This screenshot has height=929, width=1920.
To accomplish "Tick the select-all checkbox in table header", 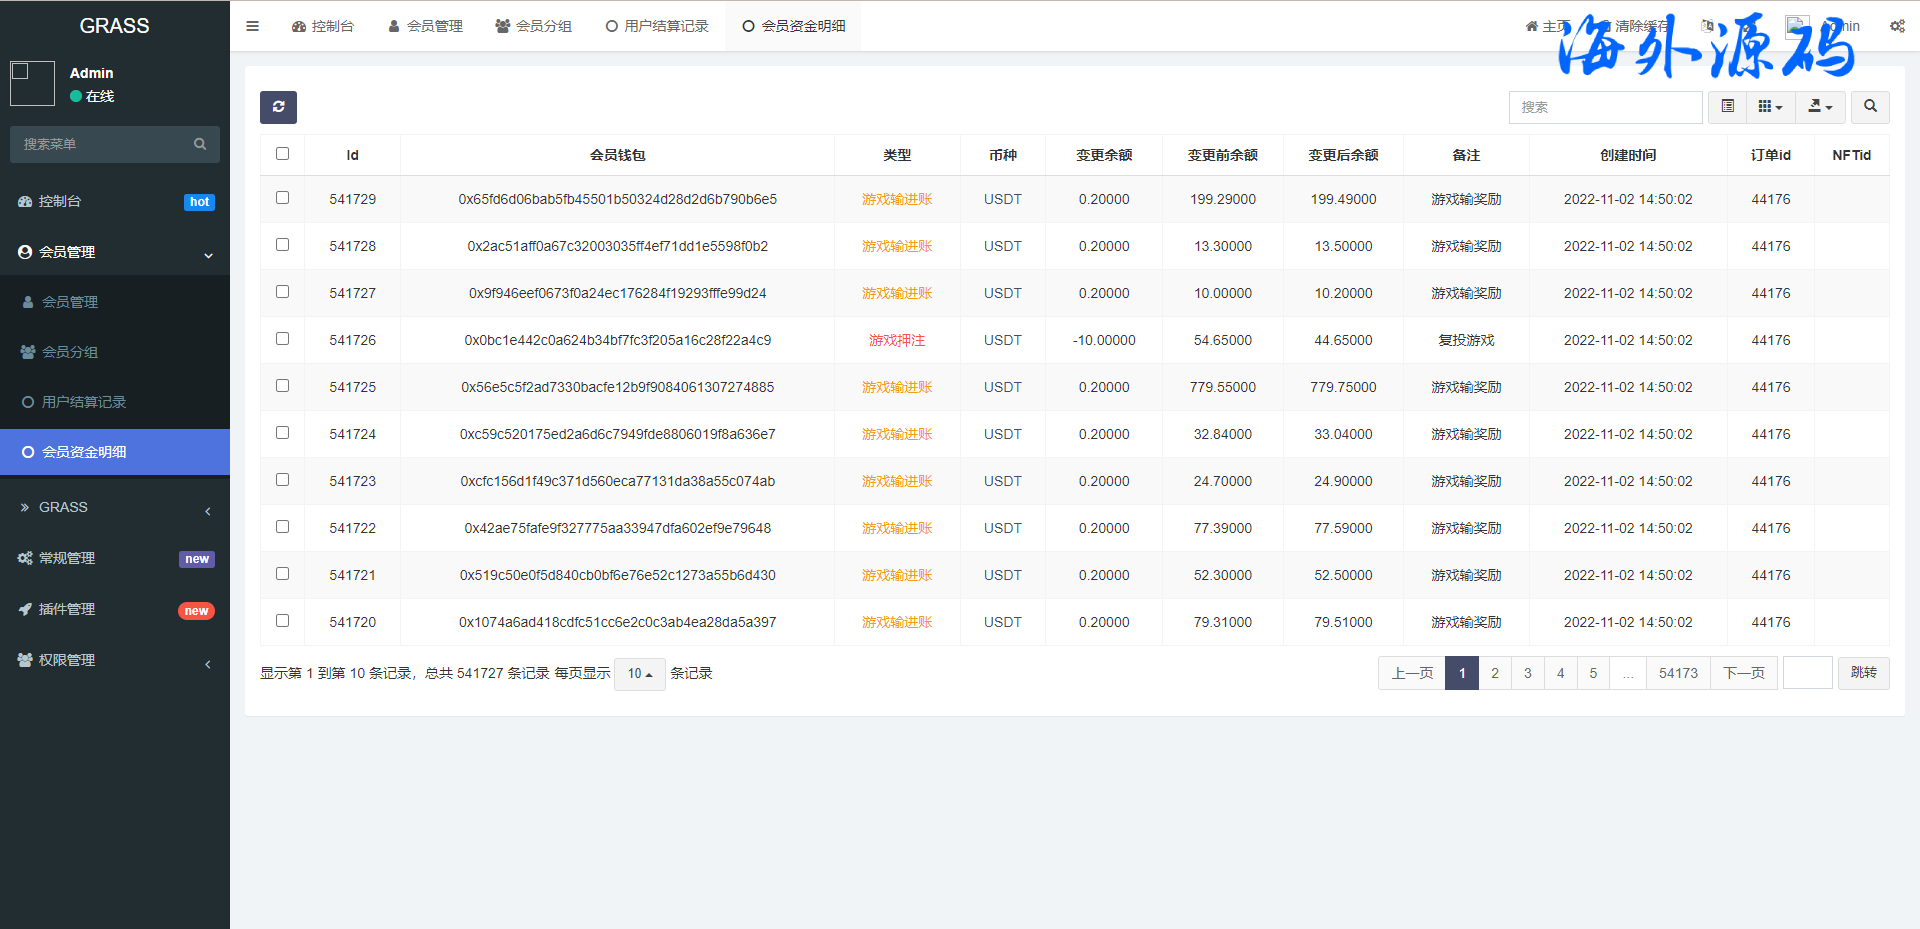I will click(x=282, y=154).
